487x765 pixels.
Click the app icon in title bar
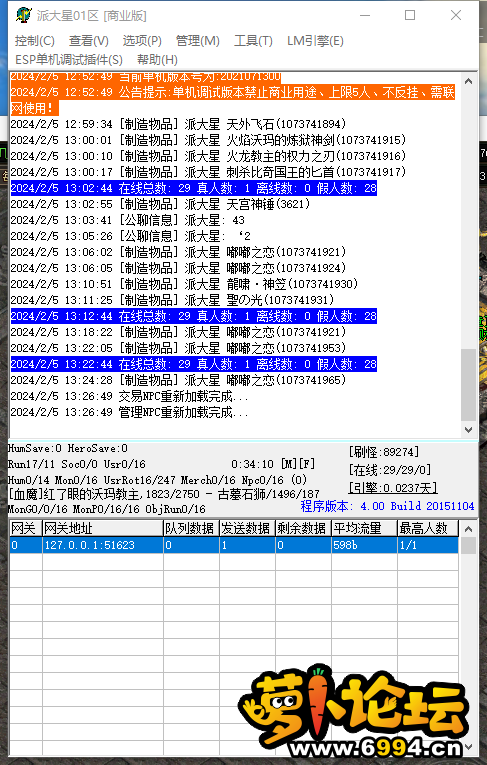[23, 15]
